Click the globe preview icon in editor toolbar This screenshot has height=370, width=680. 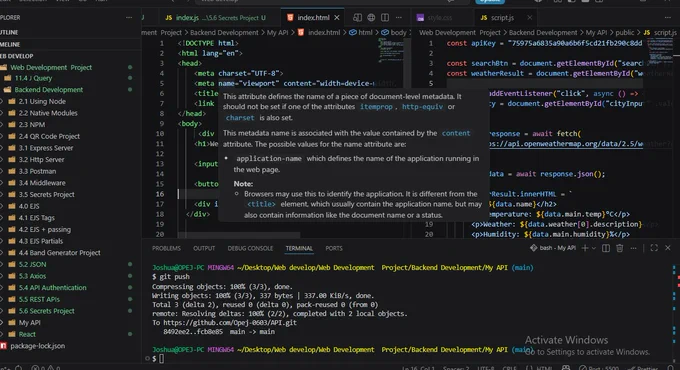click(371, 17)
